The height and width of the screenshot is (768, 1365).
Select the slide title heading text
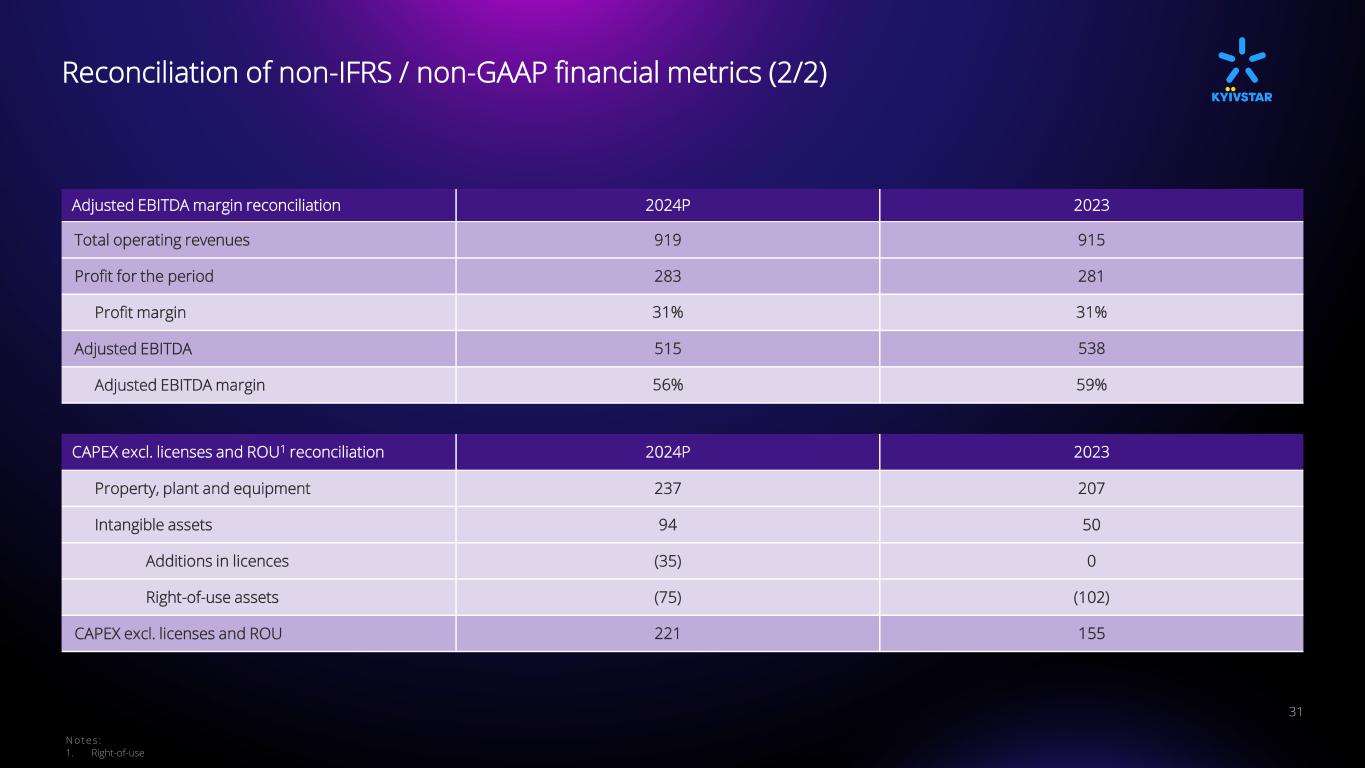coord(444,73)
